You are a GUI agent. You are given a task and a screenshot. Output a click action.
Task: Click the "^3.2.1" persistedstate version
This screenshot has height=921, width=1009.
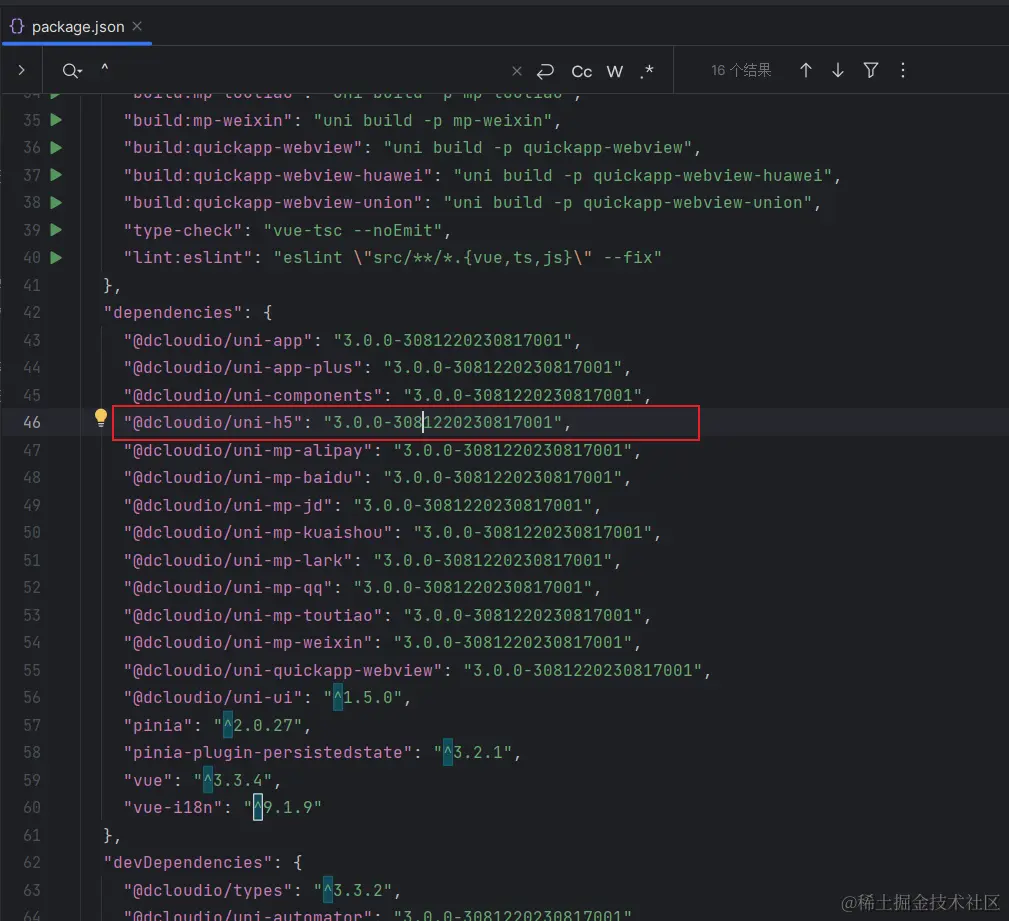473,752
